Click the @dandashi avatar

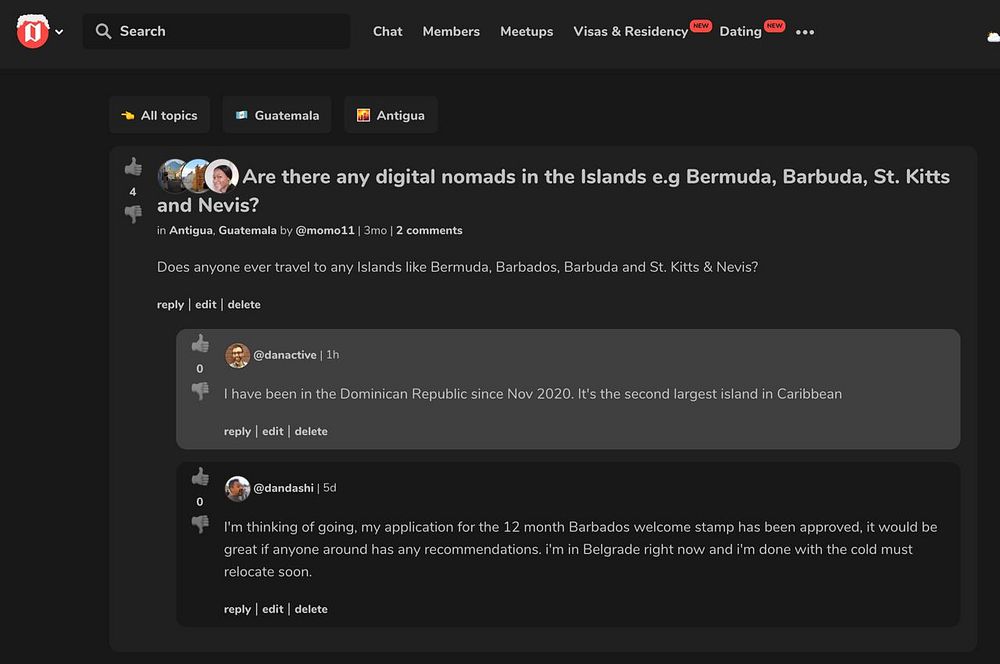tap(237, 489)
